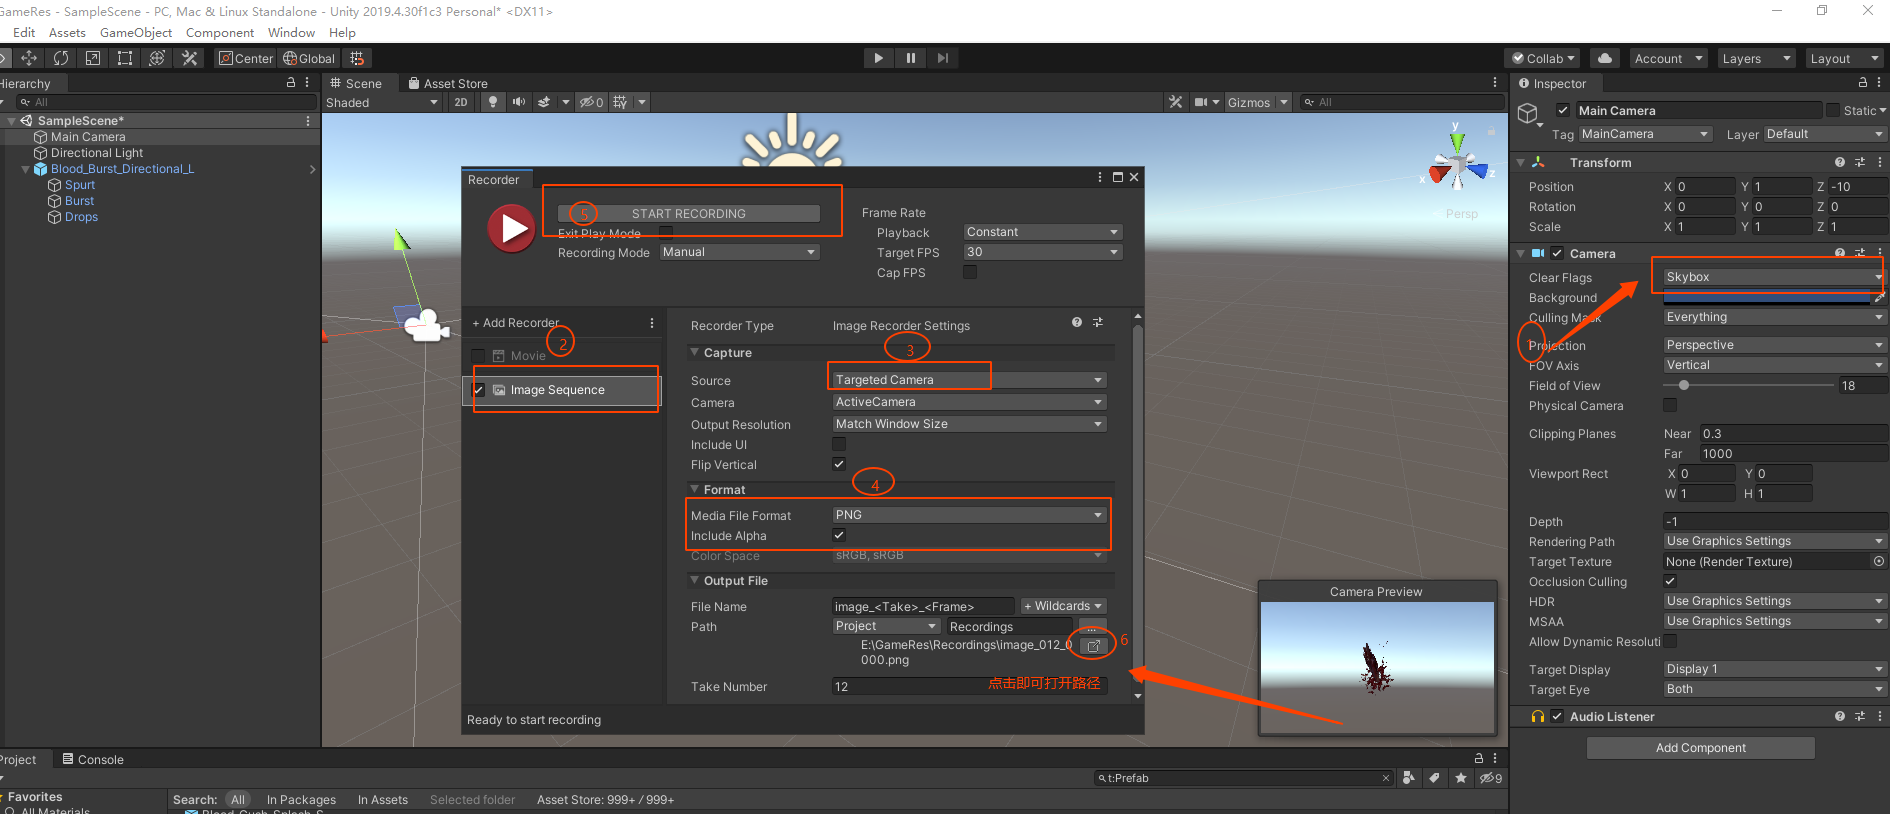Click the START RECORDING button
Image resolution: width=1890 pixels, height=814 pixels.
[x=688, y=214]
